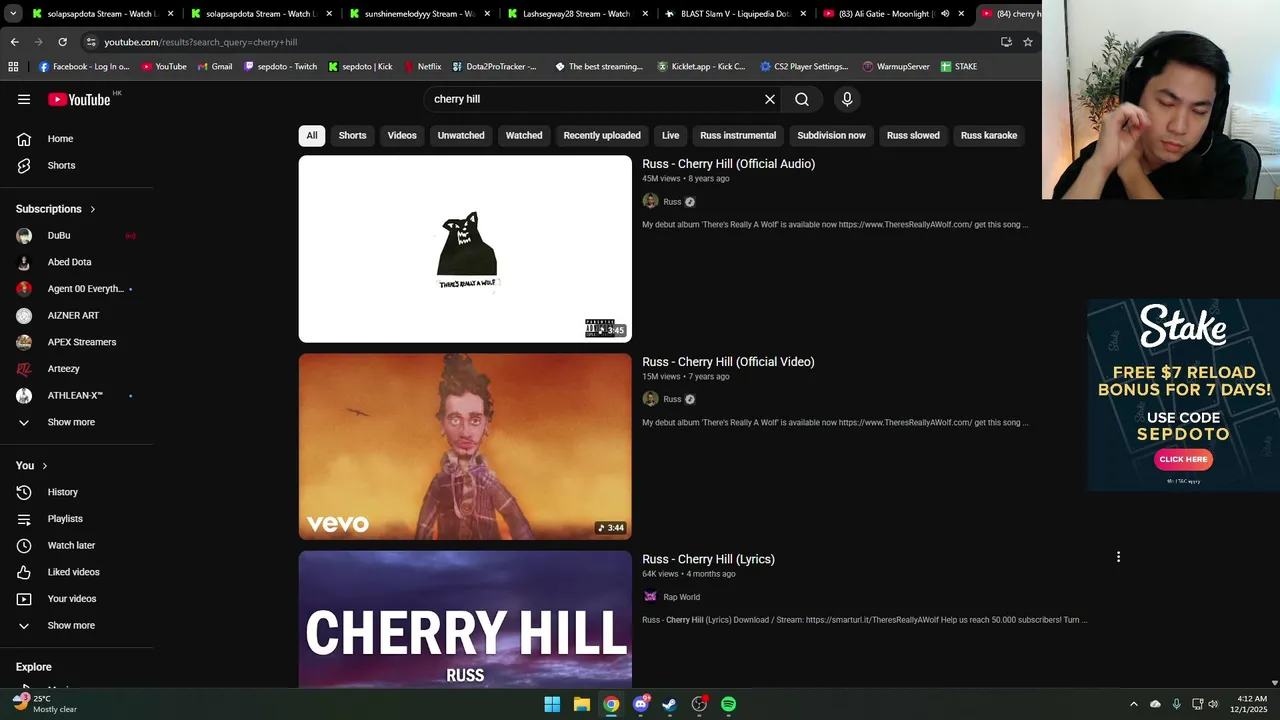
Task: Select the Russ instrumental chip
Action: (738, 135)
